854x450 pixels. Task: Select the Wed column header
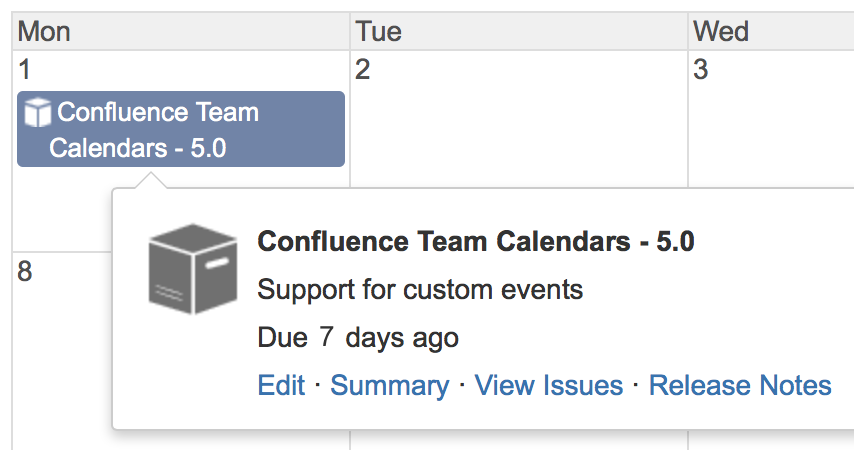pyautogui.click(x=721, y=32)
